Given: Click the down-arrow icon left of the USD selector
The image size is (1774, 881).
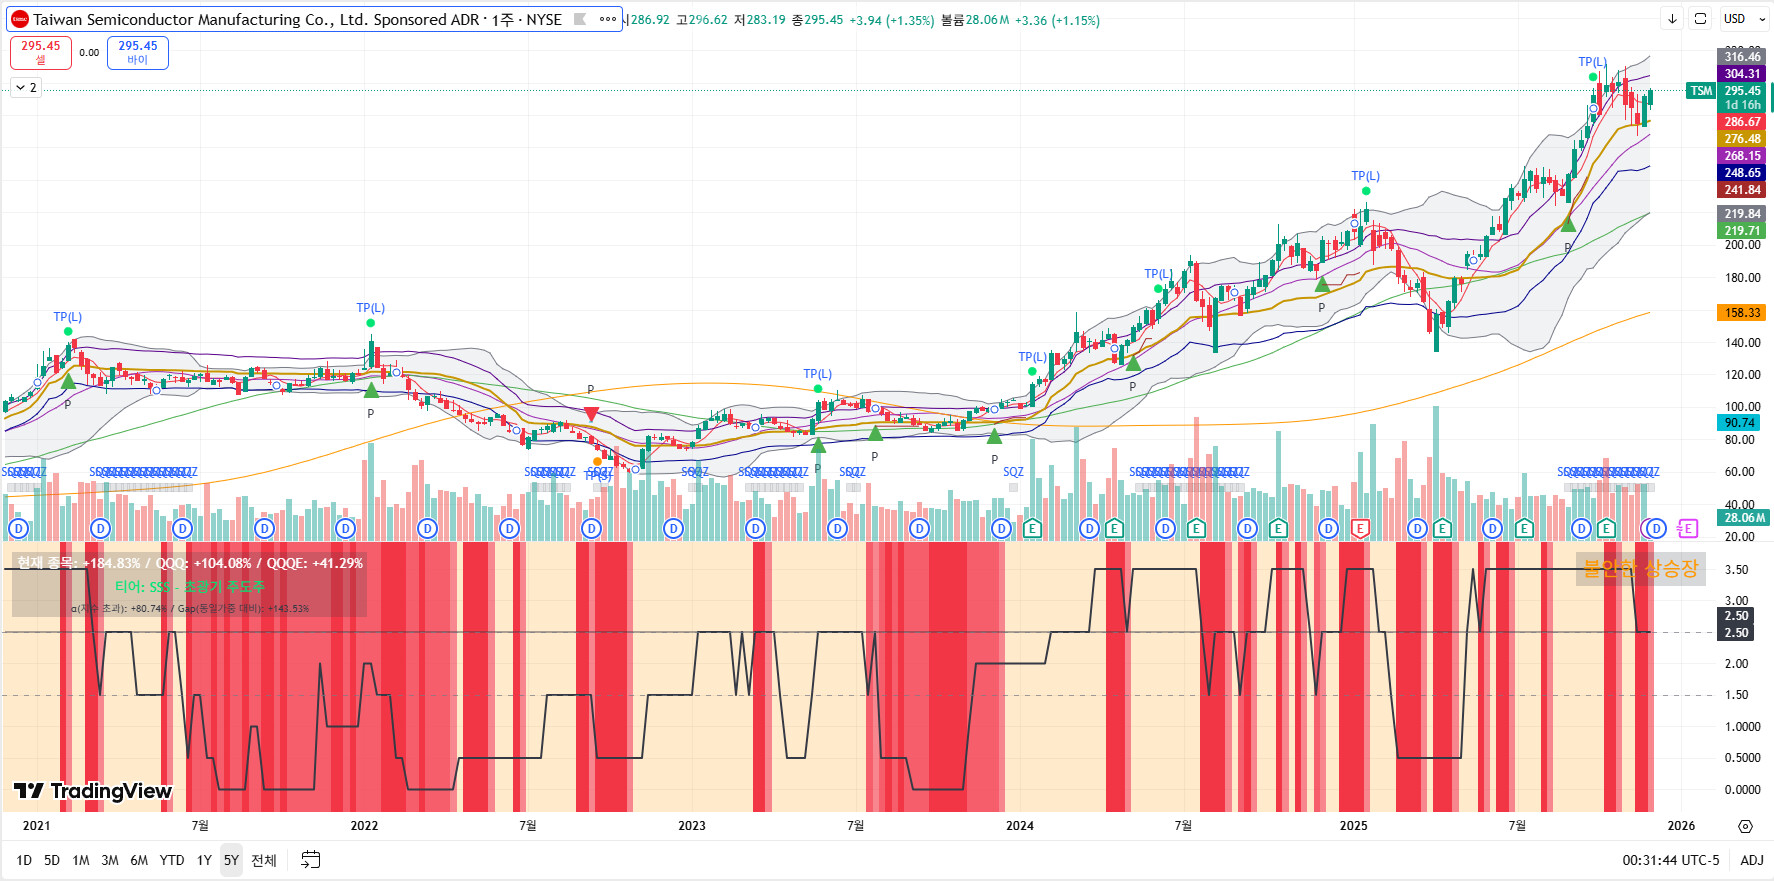Looking at the screenshot, I should (x=1672, y=19).
